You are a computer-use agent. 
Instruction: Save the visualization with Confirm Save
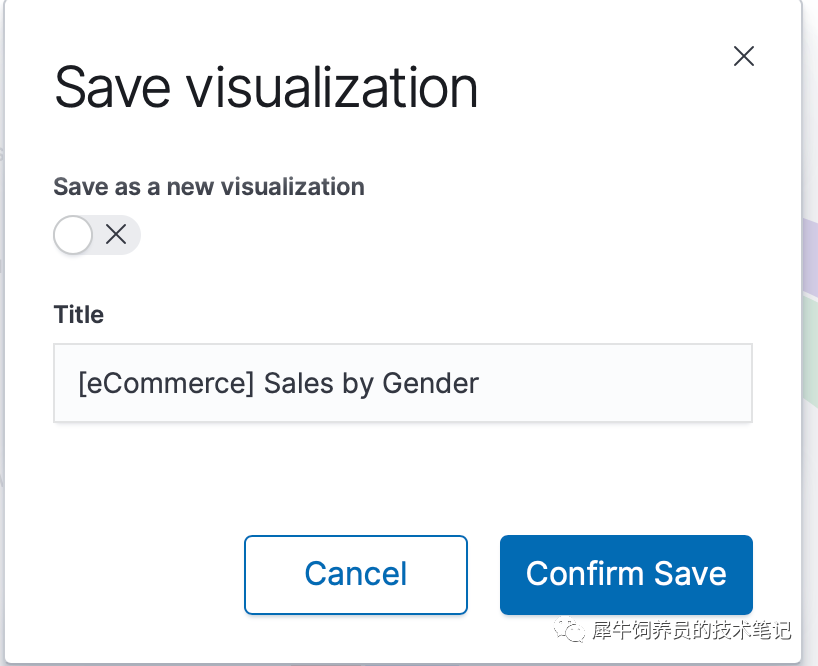click(626, 574)
